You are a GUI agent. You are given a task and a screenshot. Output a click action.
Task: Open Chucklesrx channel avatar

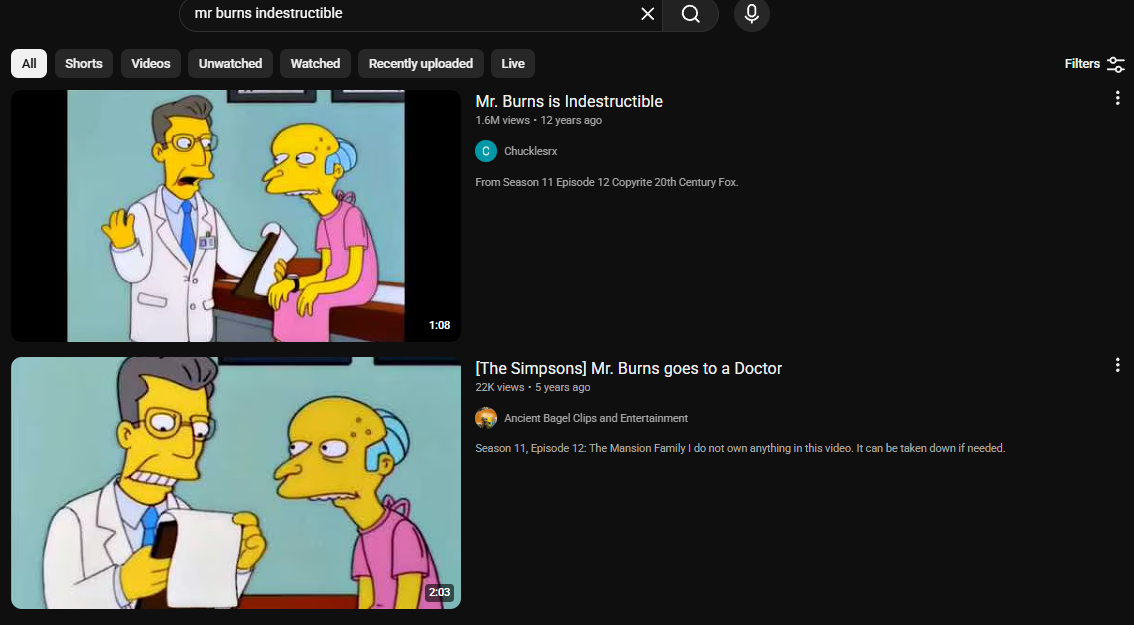pos(486,151)
